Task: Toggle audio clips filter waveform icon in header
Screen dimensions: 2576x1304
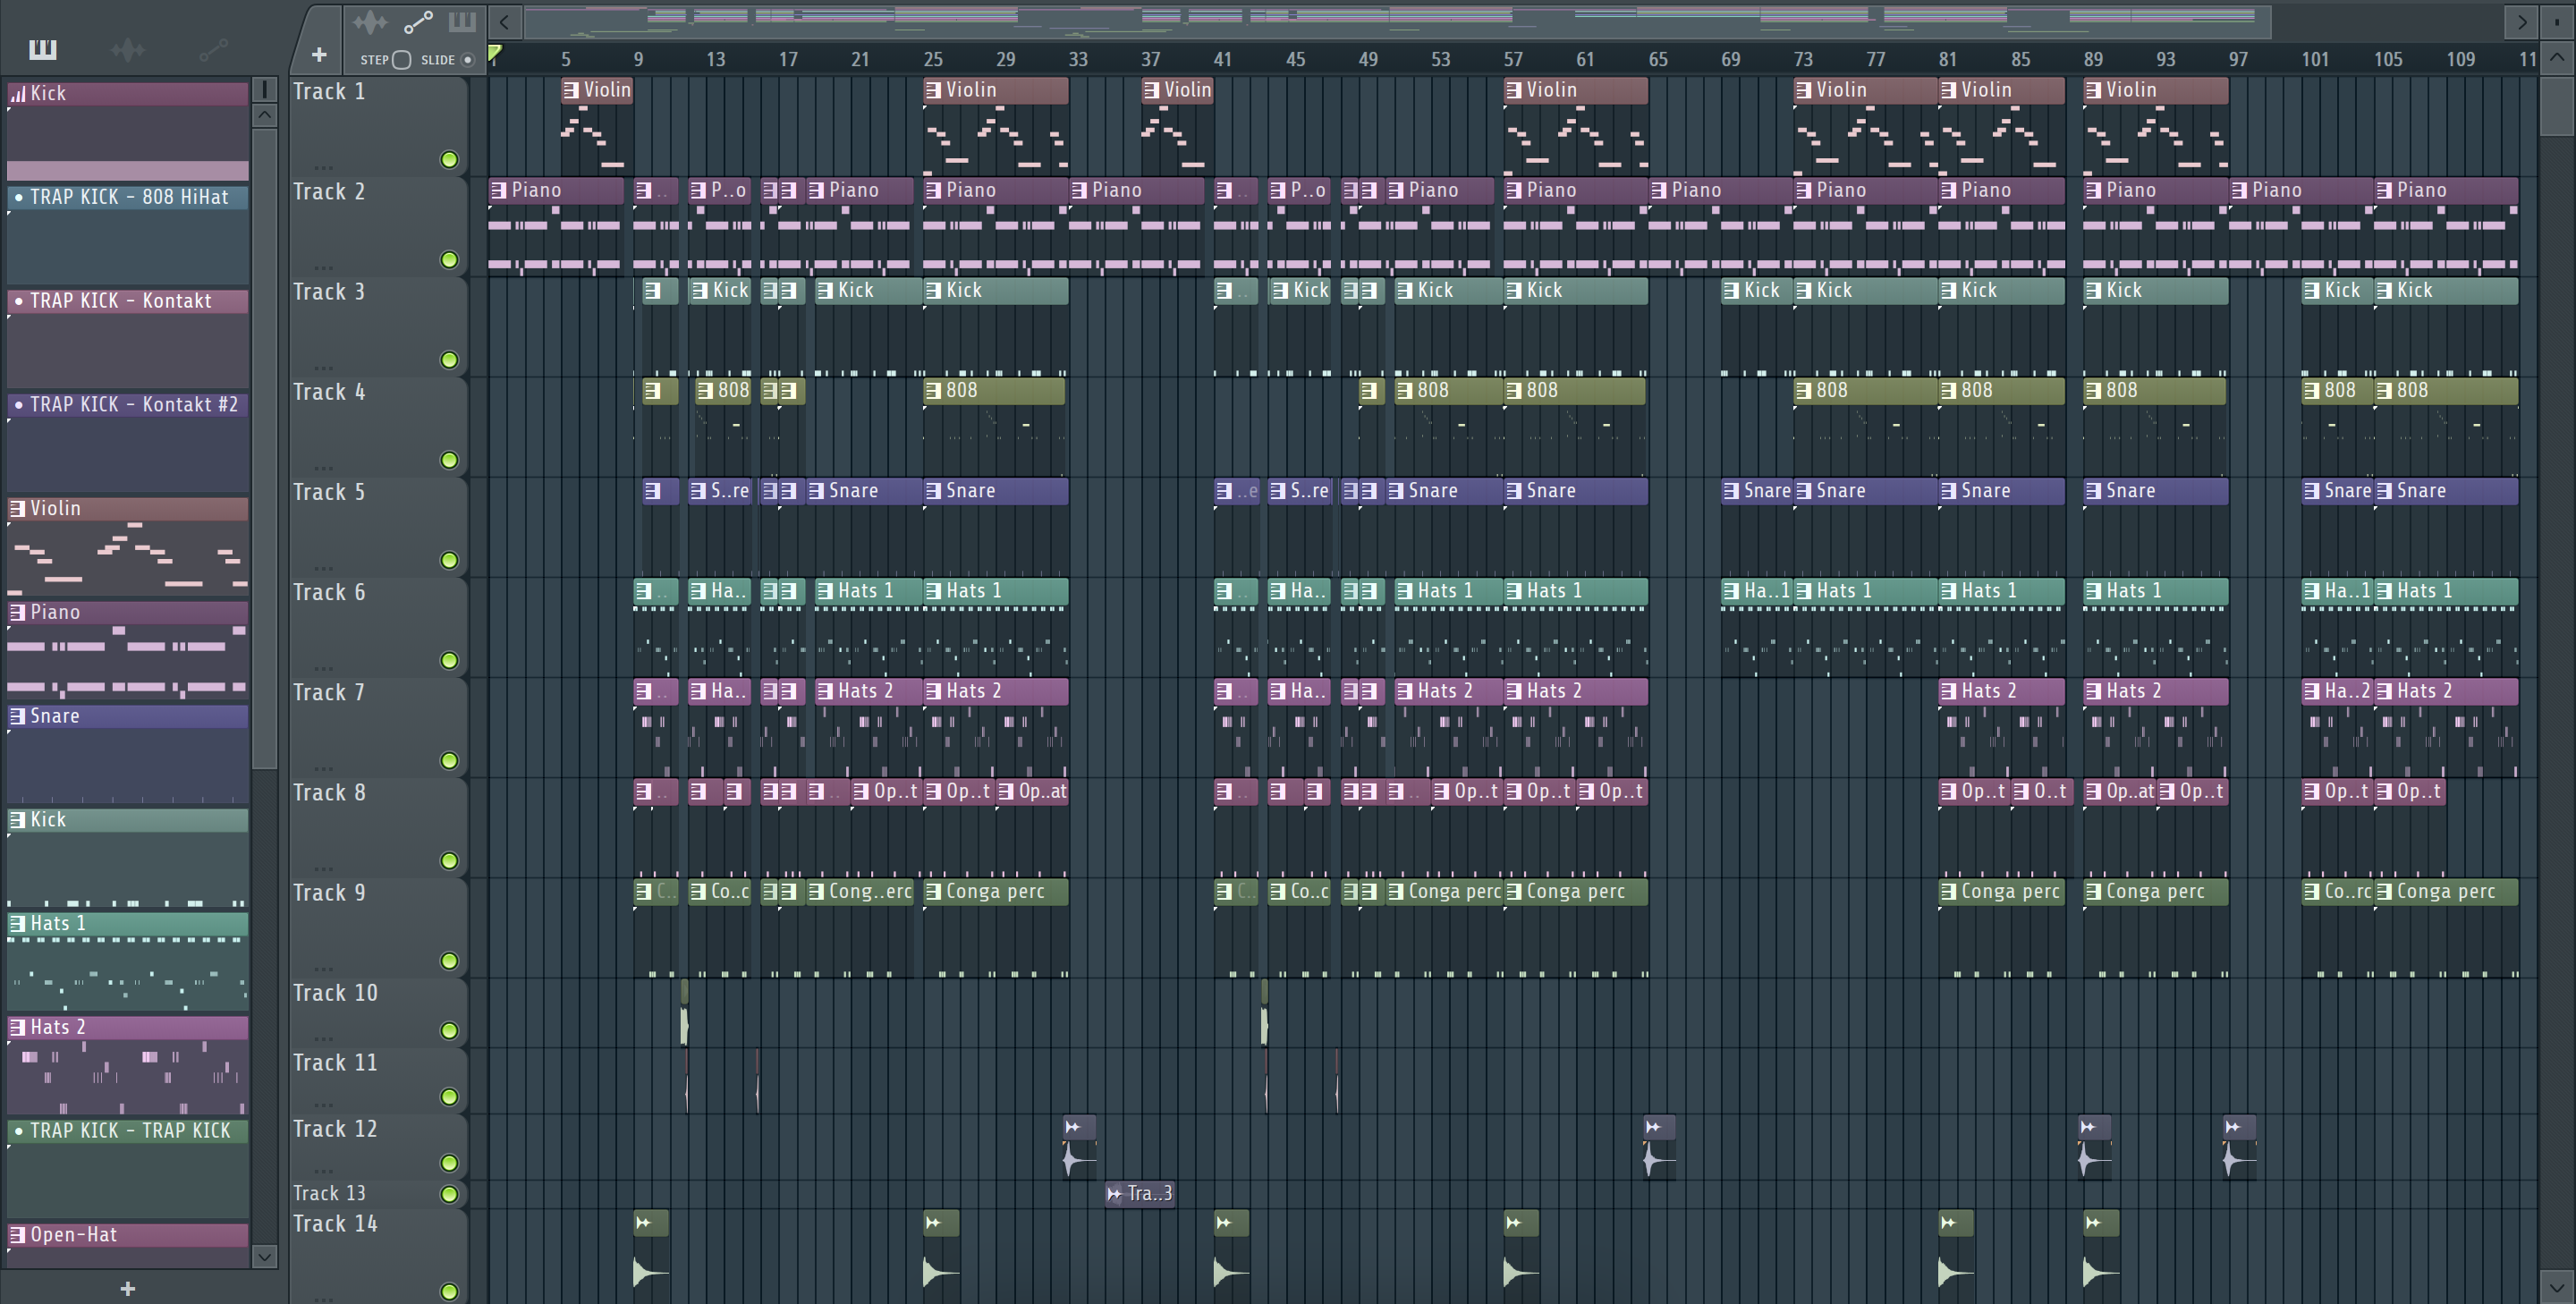Action: click(369, 21)
